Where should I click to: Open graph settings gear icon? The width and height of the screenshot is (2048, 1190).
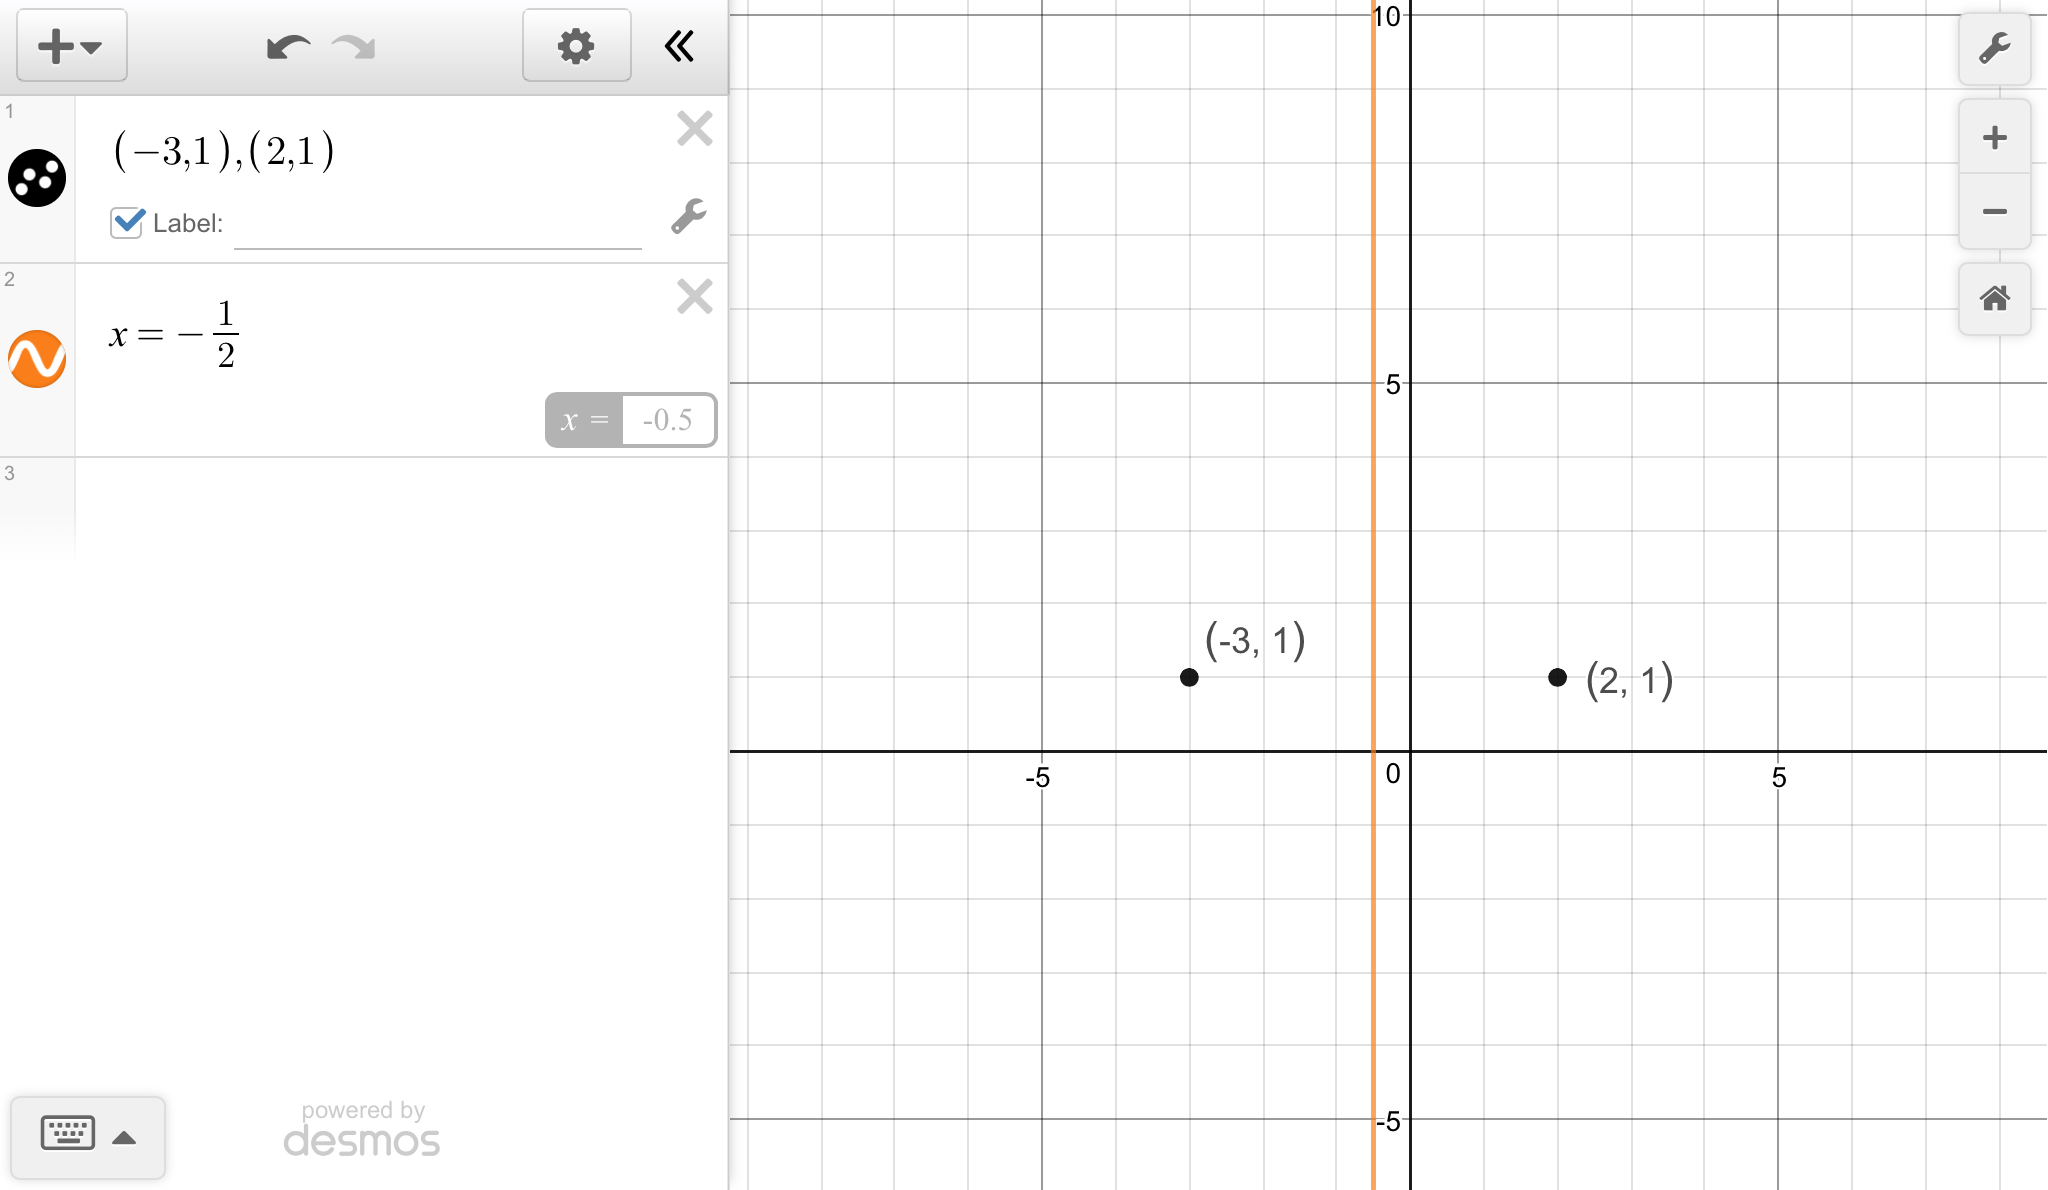coord(576,46)
